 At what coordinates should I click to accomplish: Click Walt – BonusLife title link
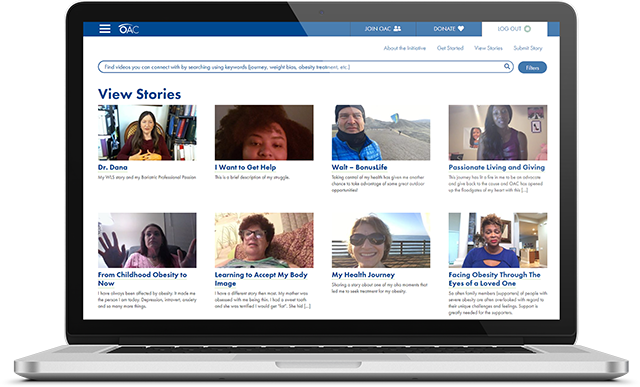(x=360, y=167)
